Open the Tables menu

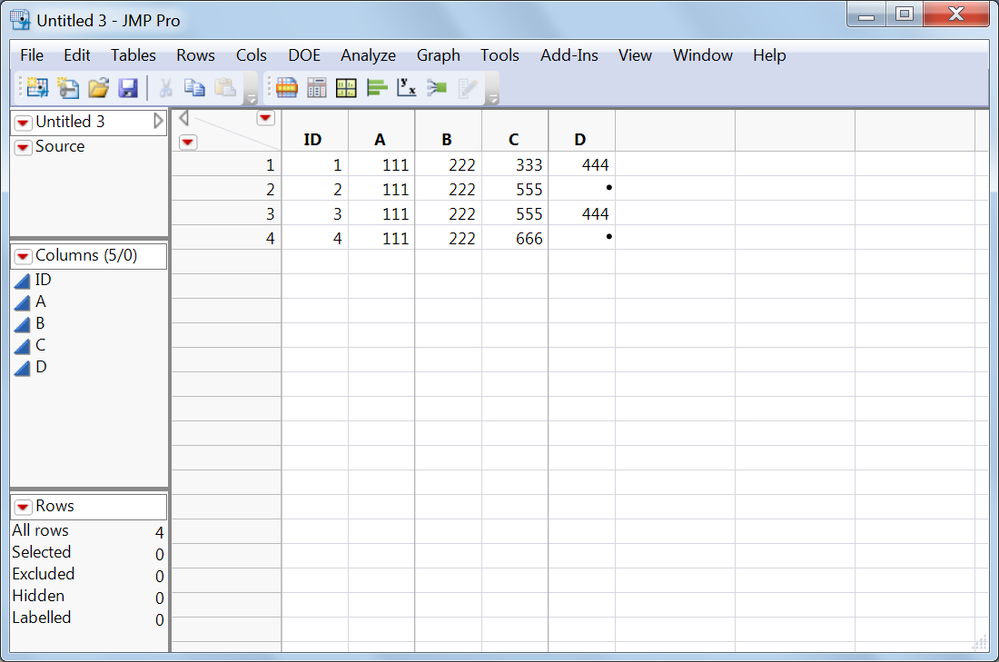tap(133, 55)
